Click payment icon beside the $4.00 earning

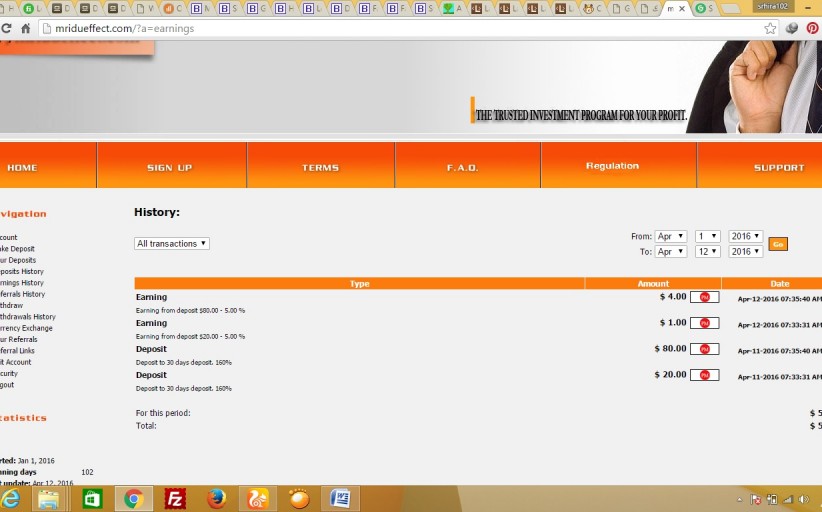704,297
